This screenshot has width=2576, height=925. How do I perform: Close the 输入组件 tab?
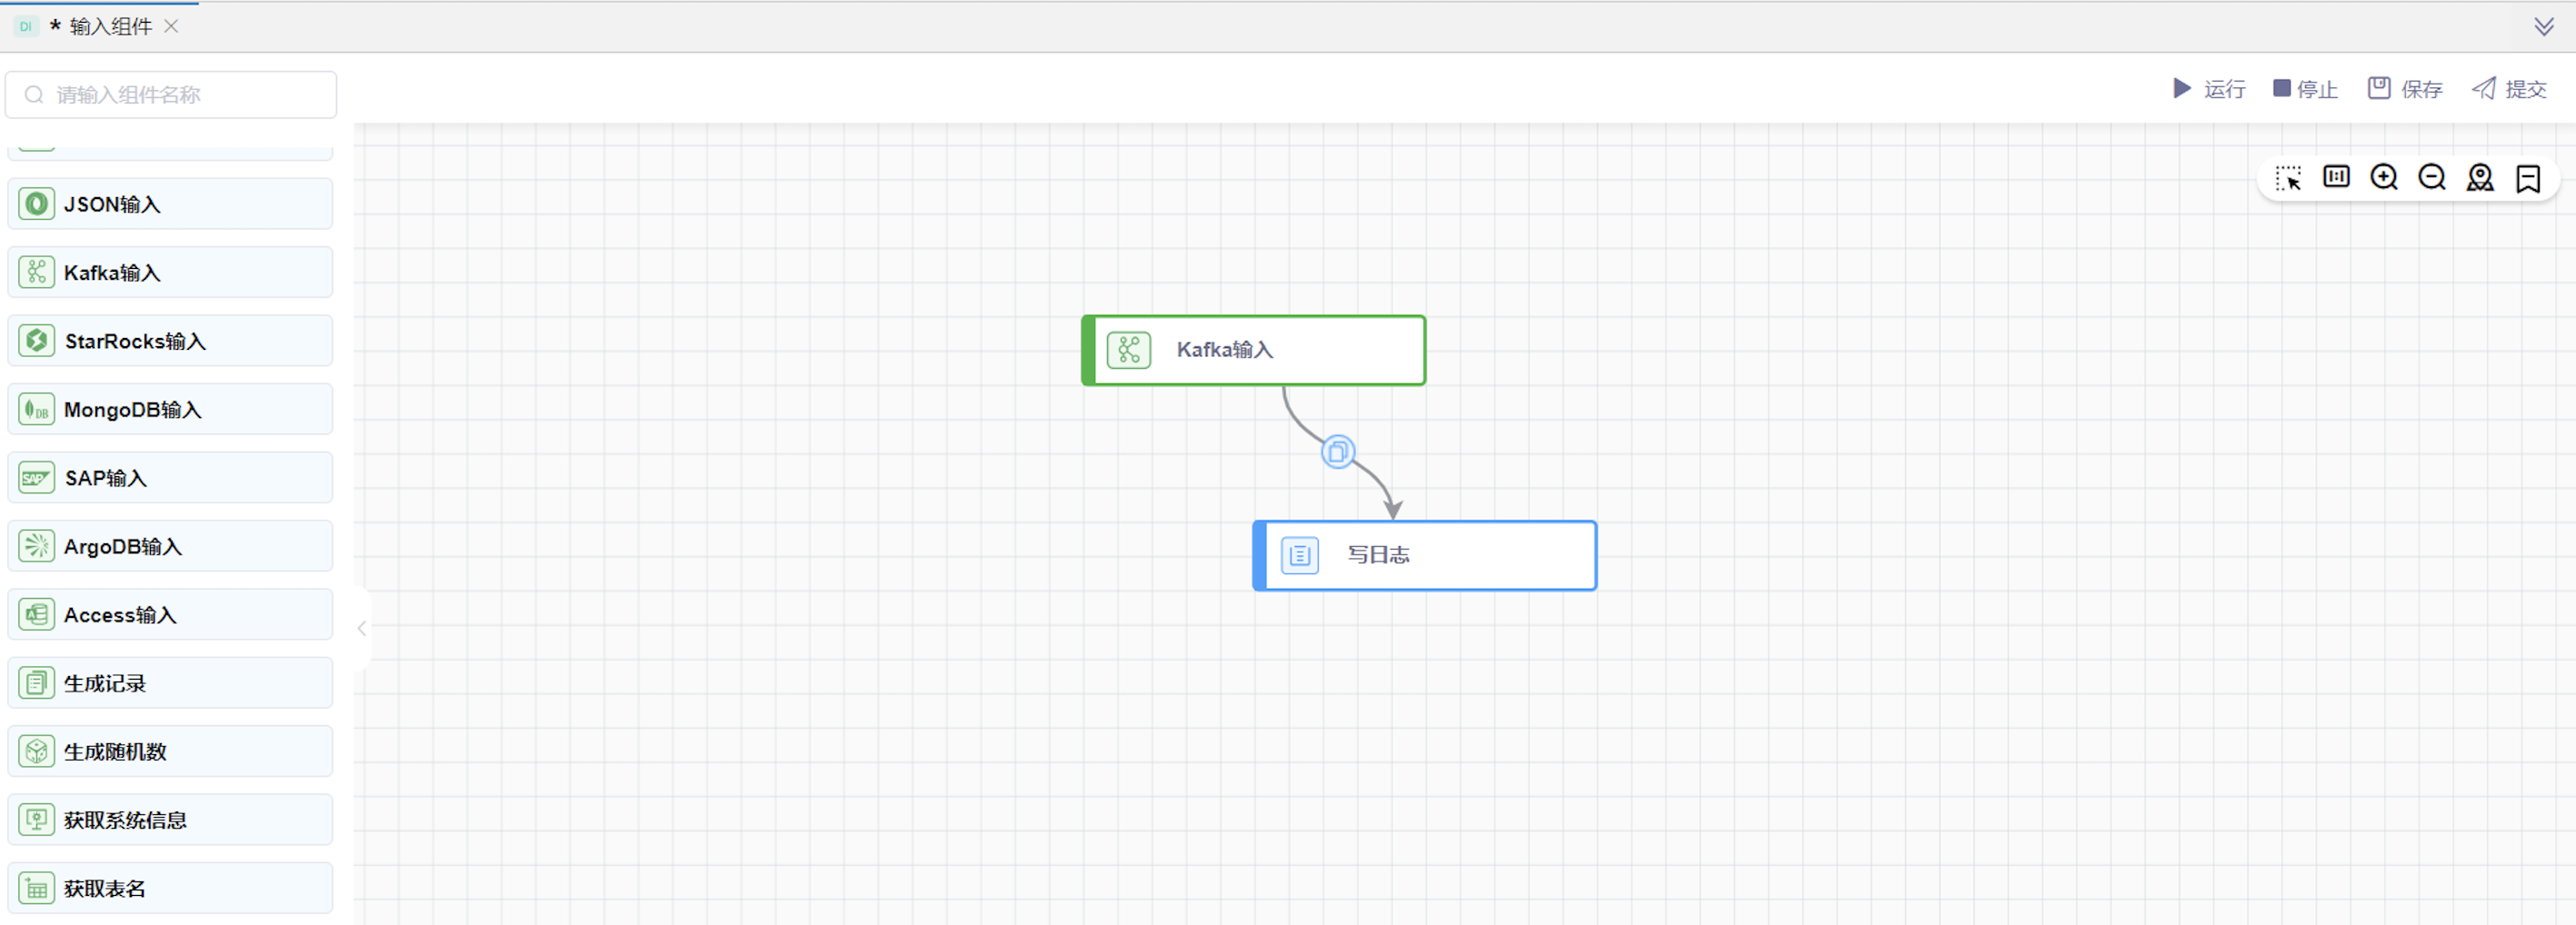click(171, 26)
